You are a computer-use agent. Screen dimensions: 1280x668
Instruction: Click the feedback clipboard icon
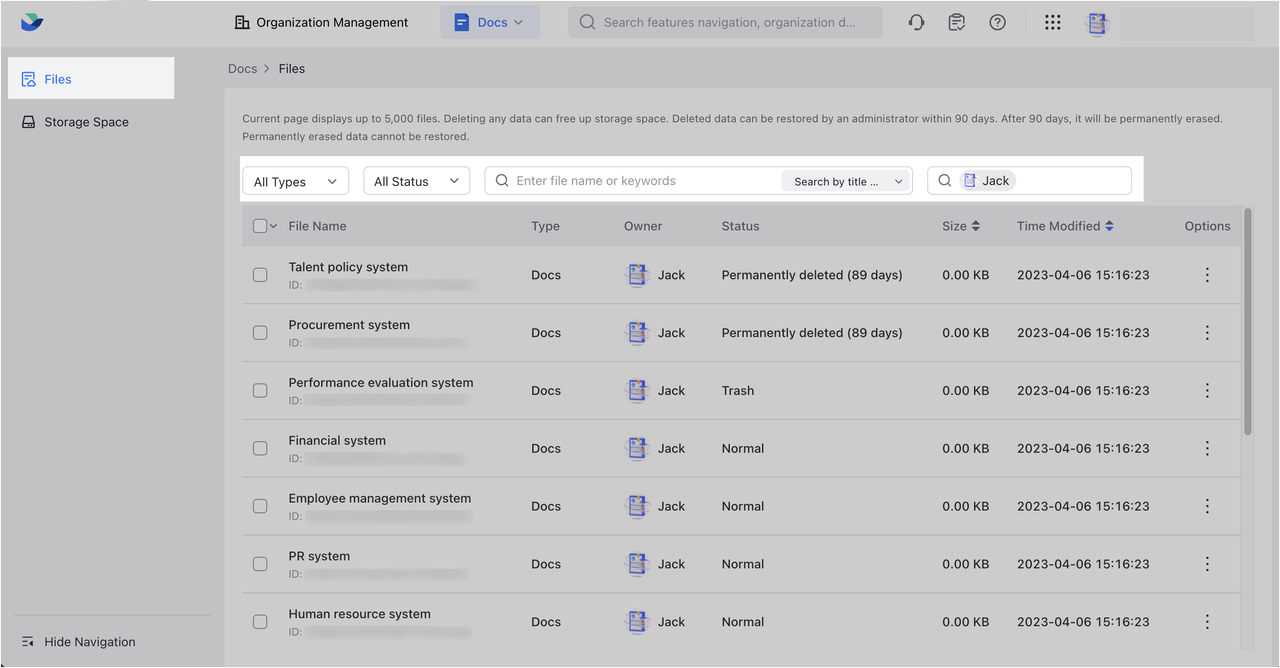coord(956,21)
